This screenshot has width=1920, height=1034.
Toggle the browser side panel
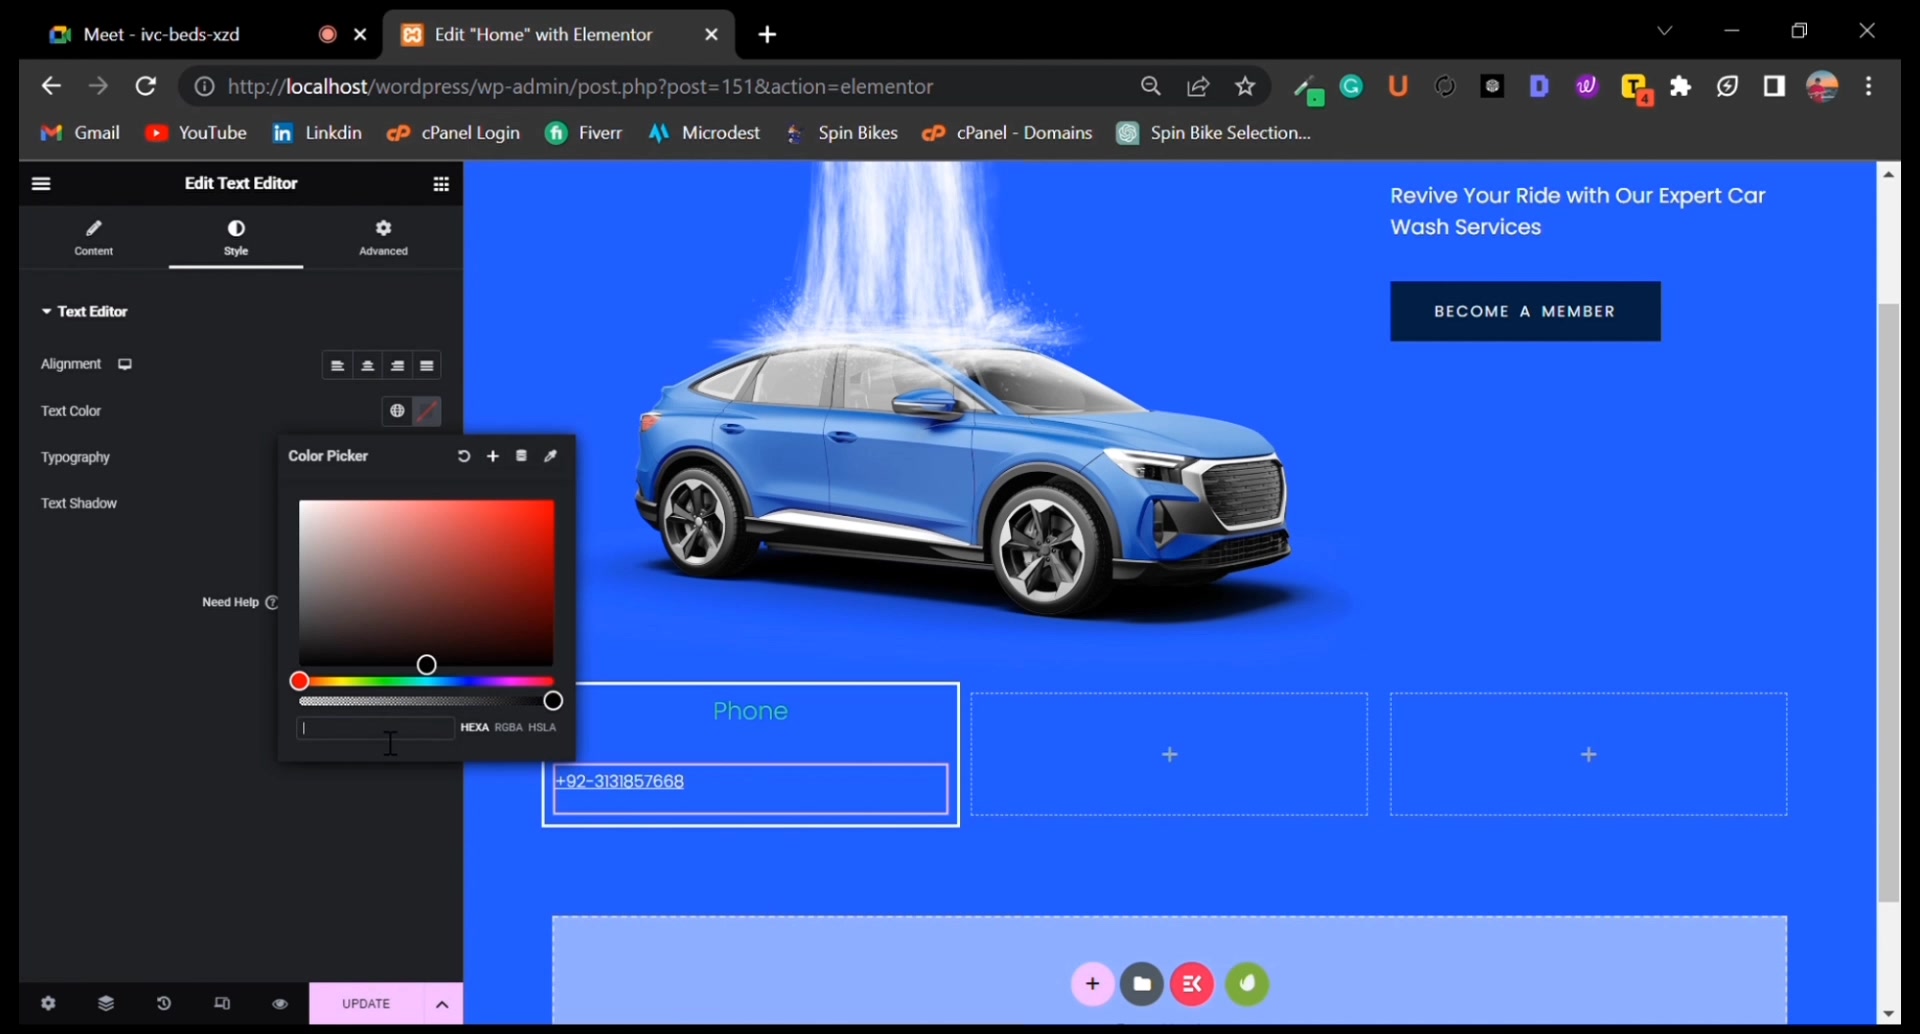tap(1775, 87)
